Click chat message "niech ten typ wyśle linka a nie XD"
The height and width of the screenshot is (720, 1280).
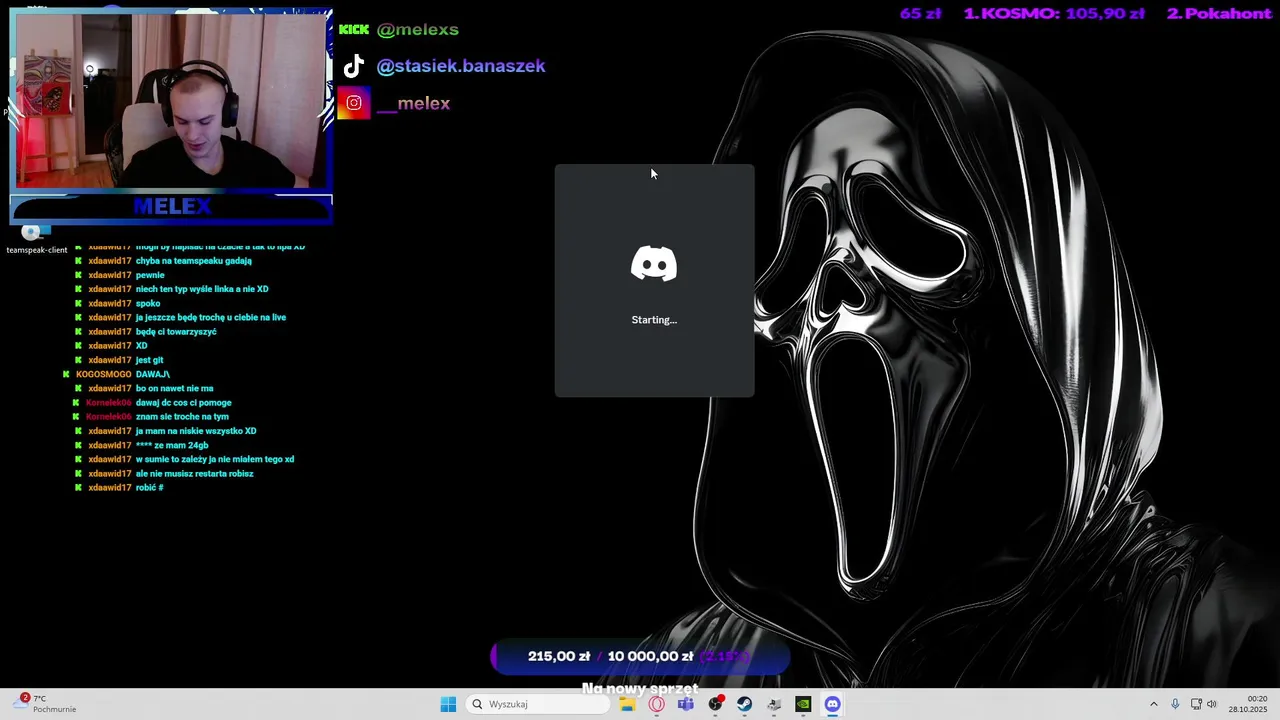click(202, 289)
